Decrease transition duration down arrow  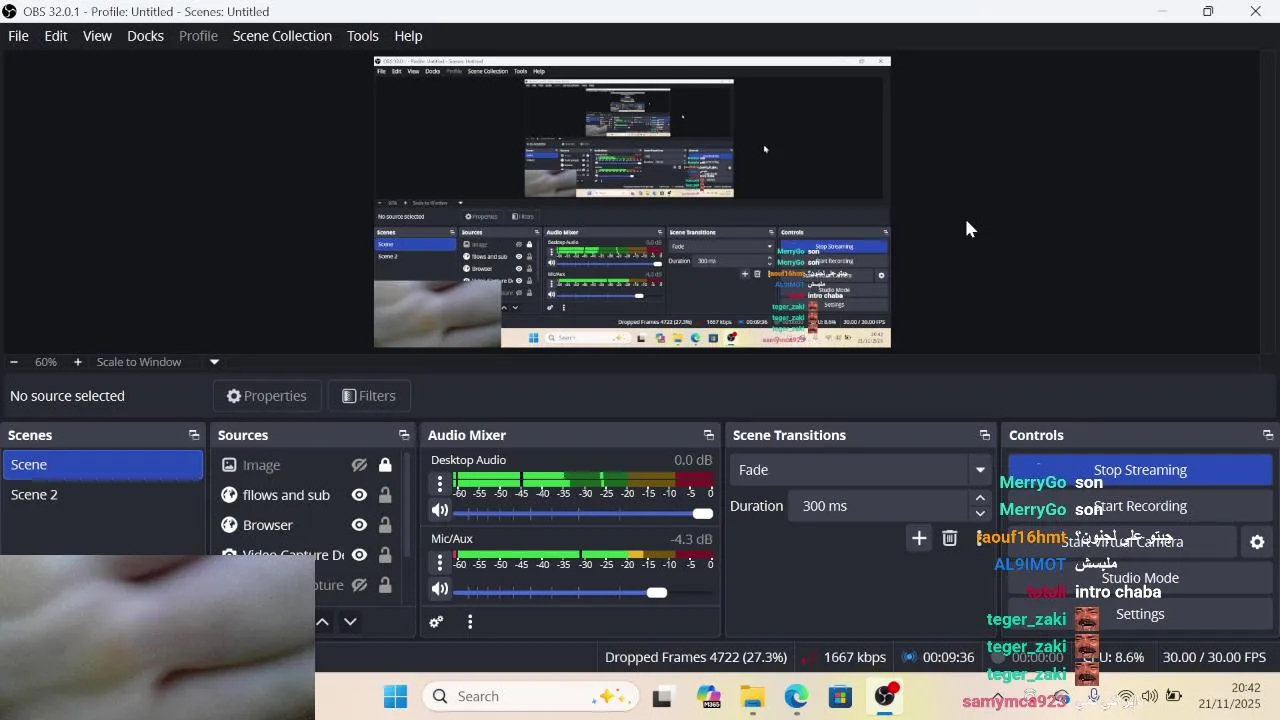coord(980,514)
